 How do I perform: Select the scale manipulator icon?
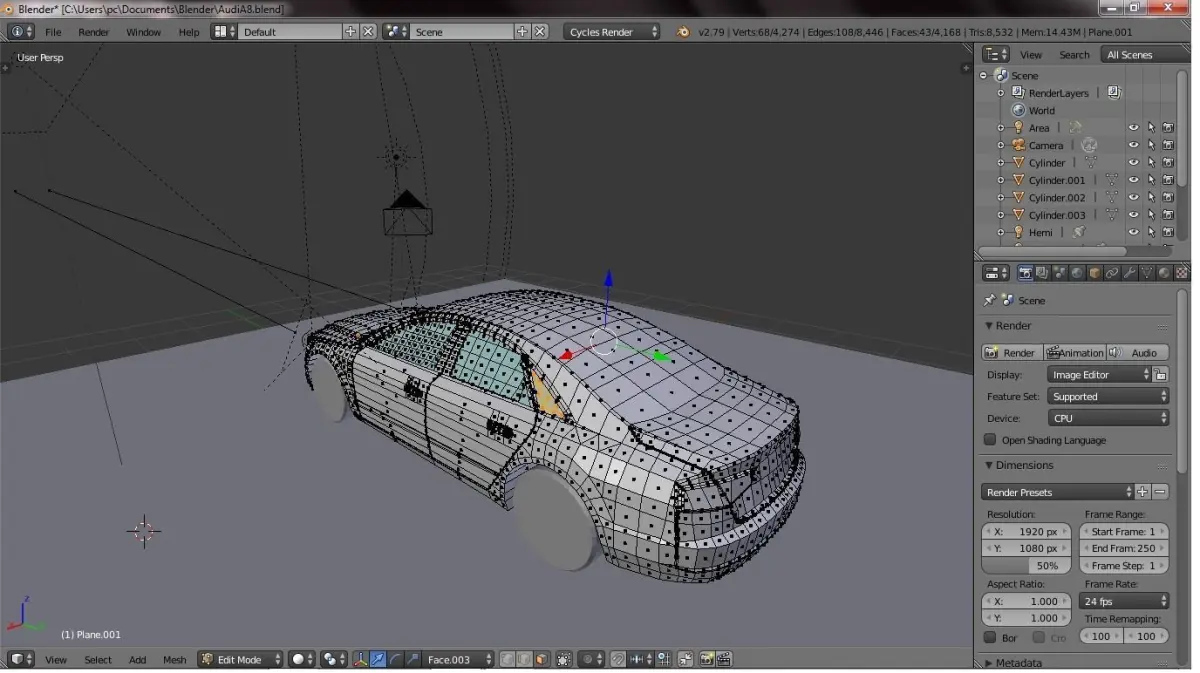point(413,660)
